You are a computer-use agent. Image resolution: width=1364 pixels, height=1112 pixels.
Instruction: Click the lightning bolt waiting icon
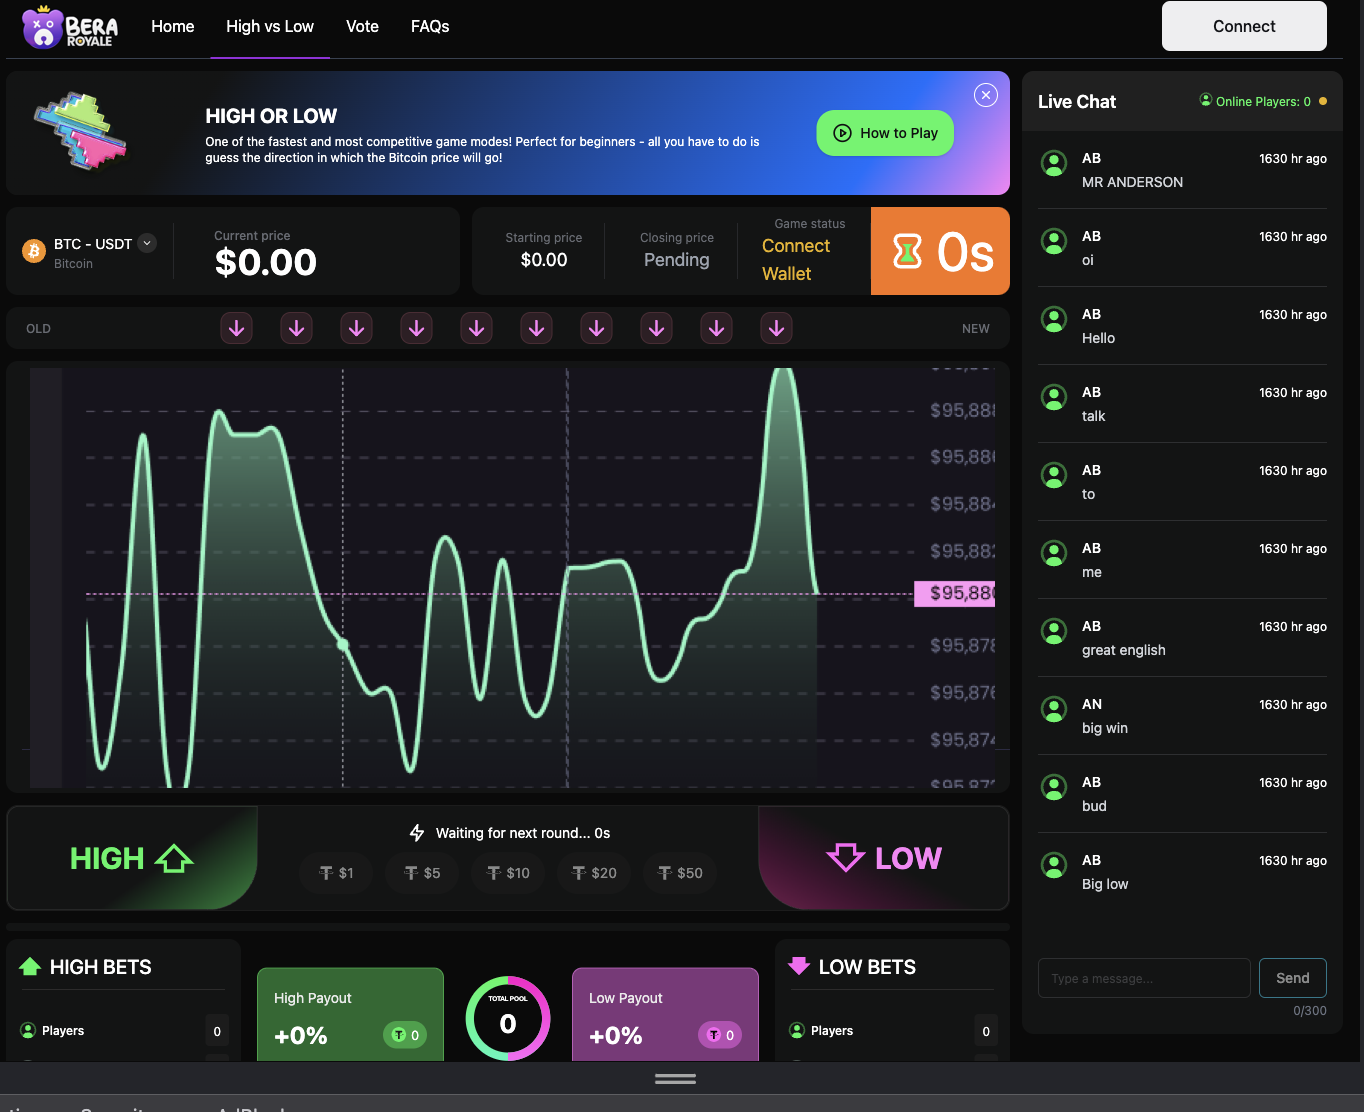coord(416,831)
